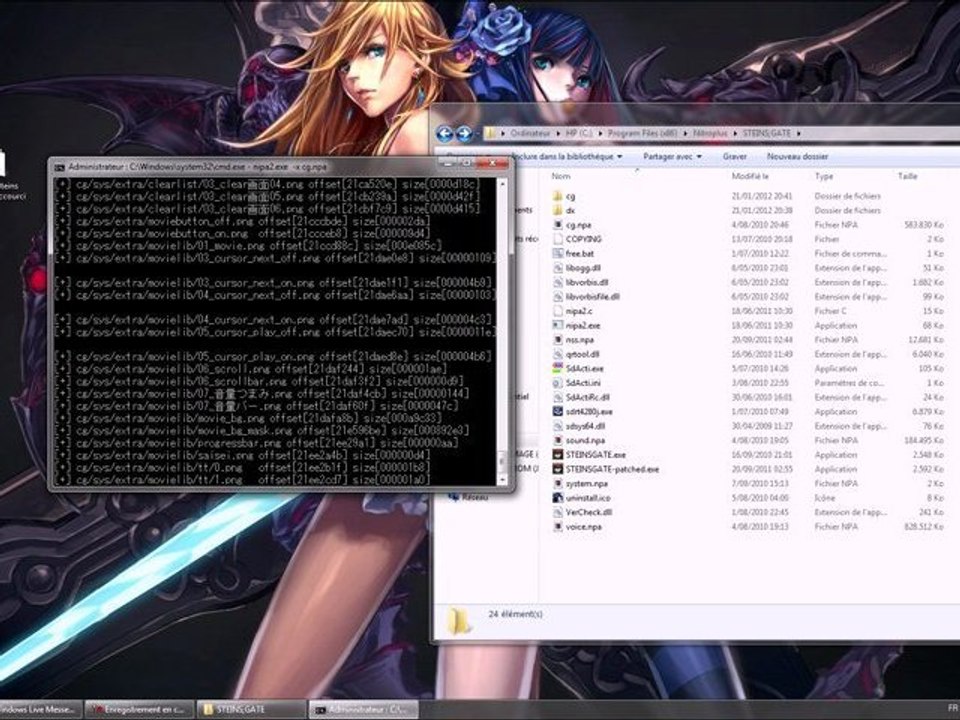
Task: Click STEINS;GATE breadcrumb segment
Action: coord(767,133)
